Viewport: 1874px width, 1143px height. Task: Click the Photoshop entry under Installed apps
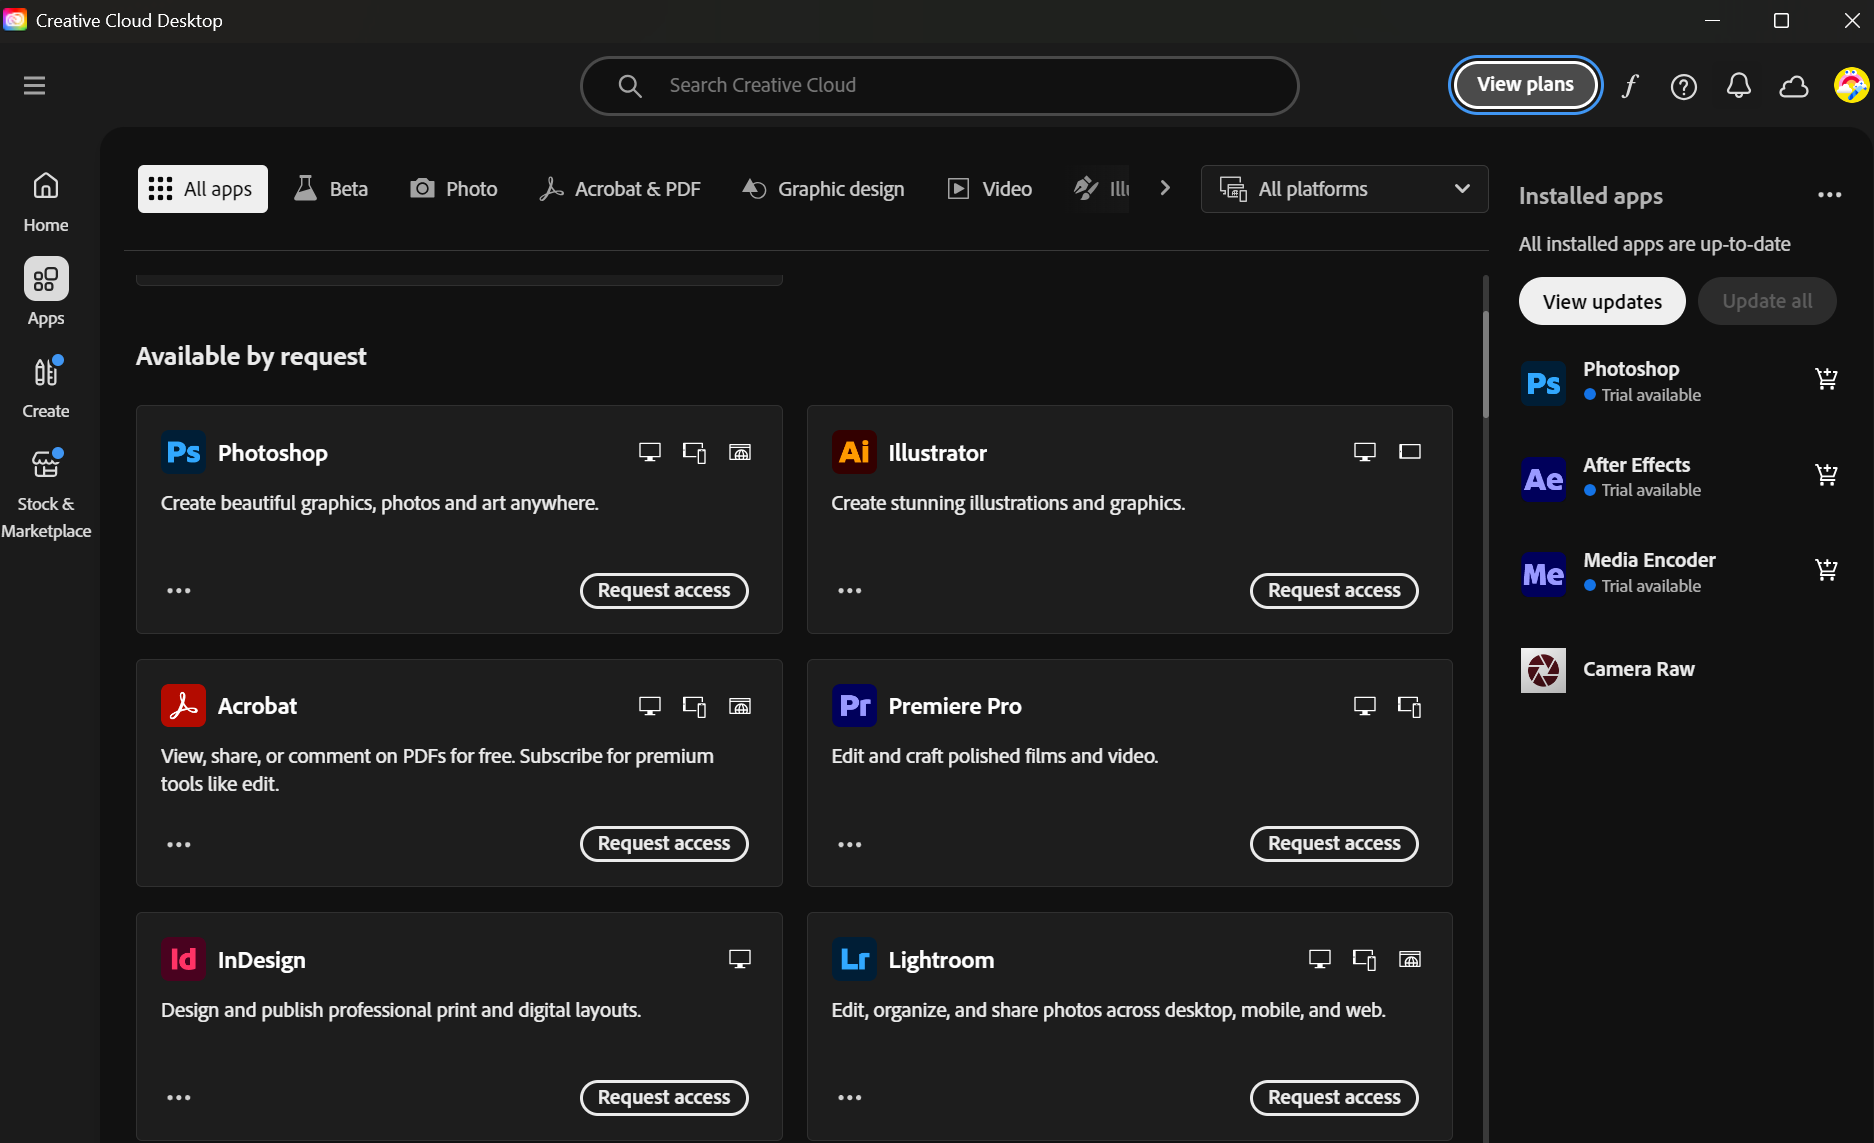[x=1680, y=381]
